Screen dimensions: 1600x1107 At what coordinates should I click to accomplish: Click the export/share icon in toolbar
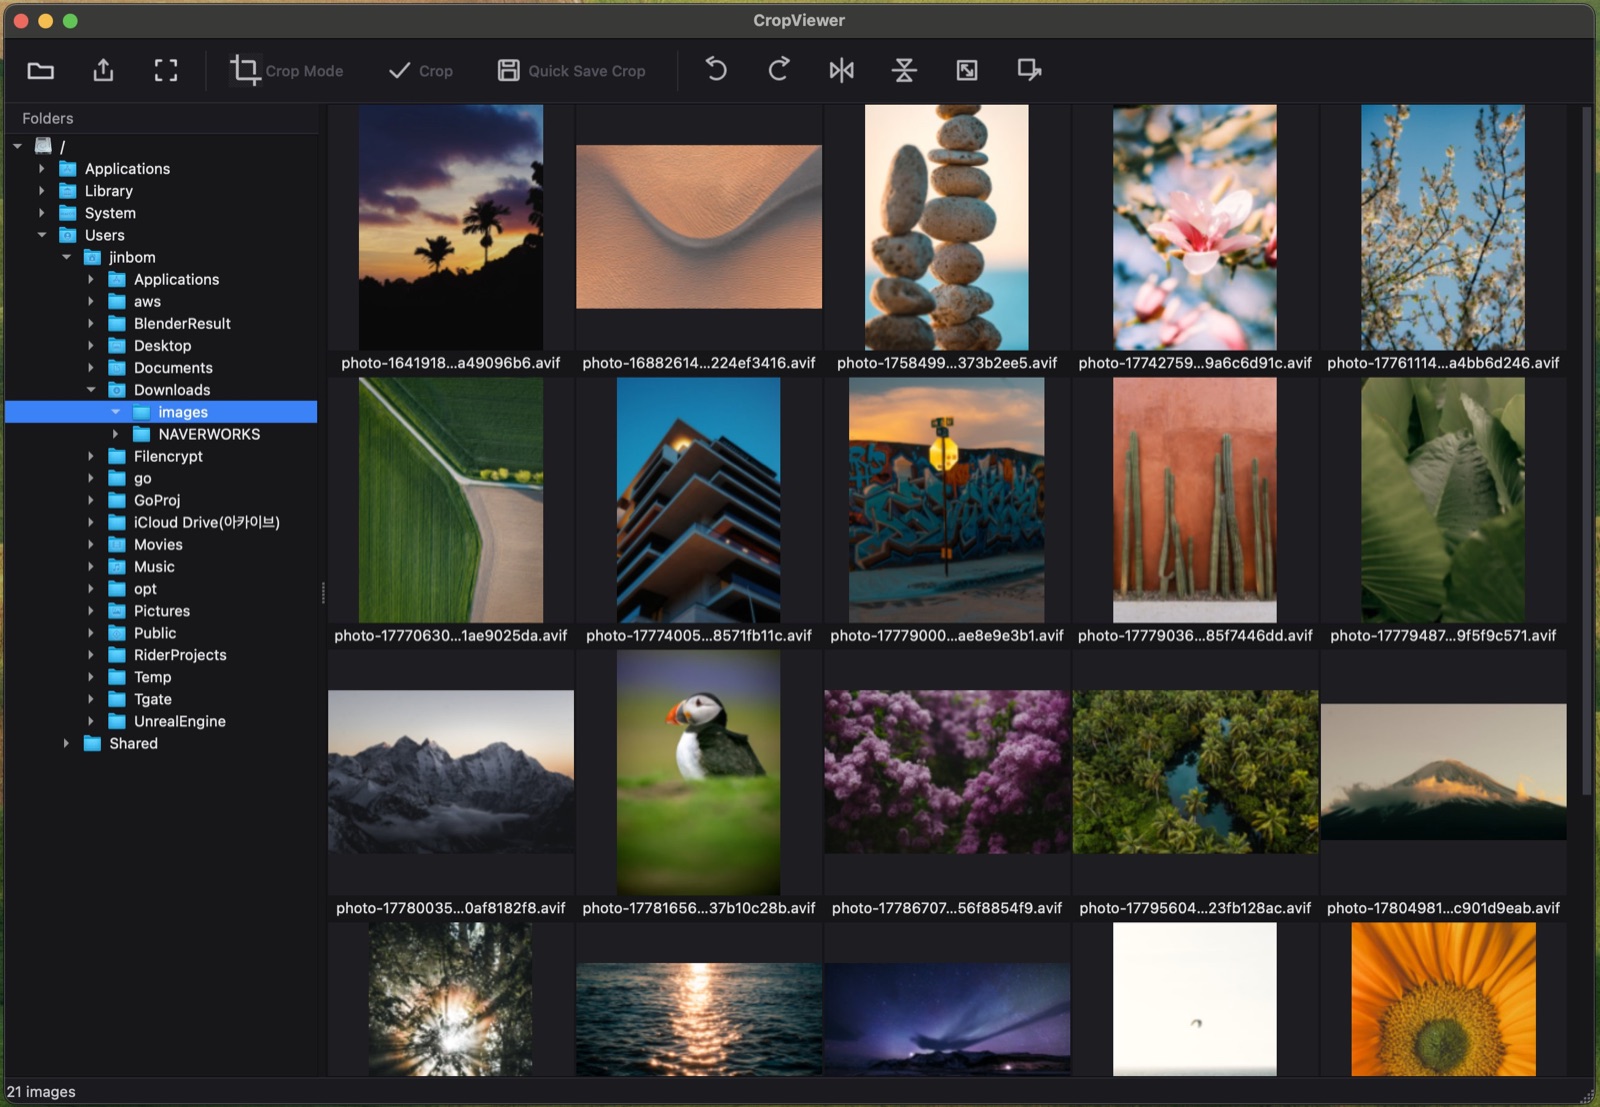[103, 70]
